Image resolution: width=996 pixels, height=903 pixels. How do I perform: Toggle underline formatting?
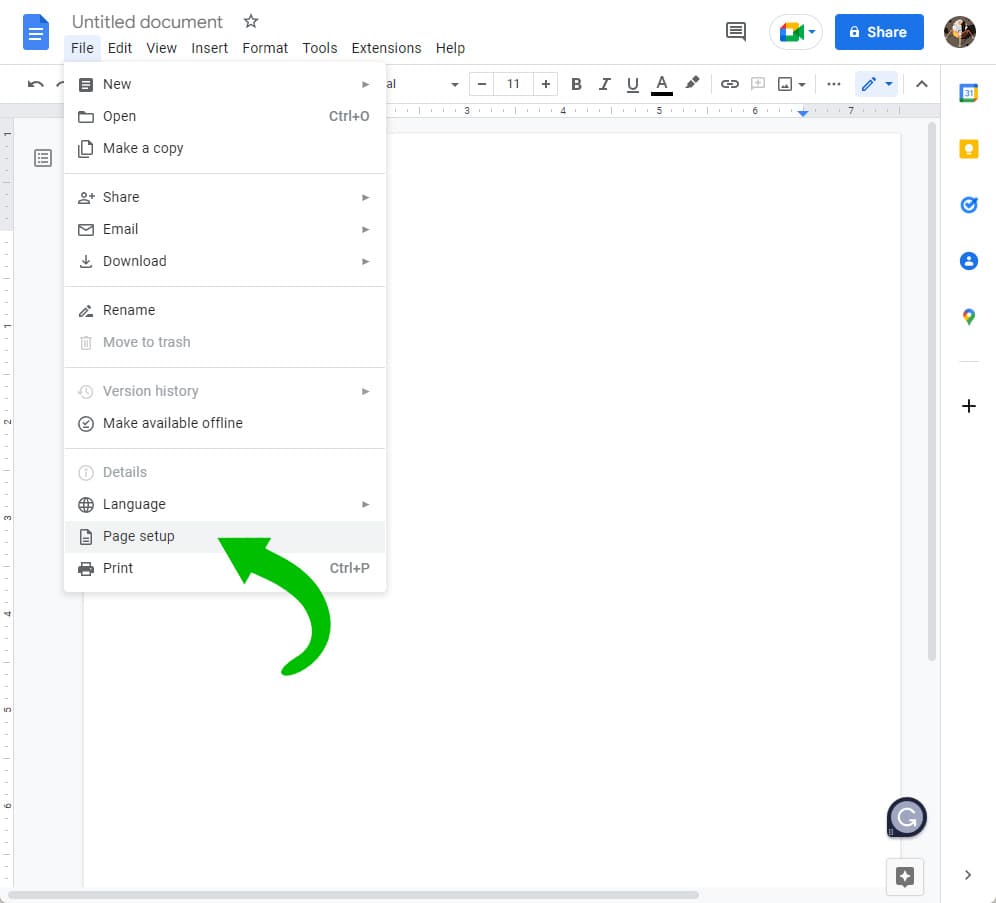pyautogui.click(x=632, y=84)
